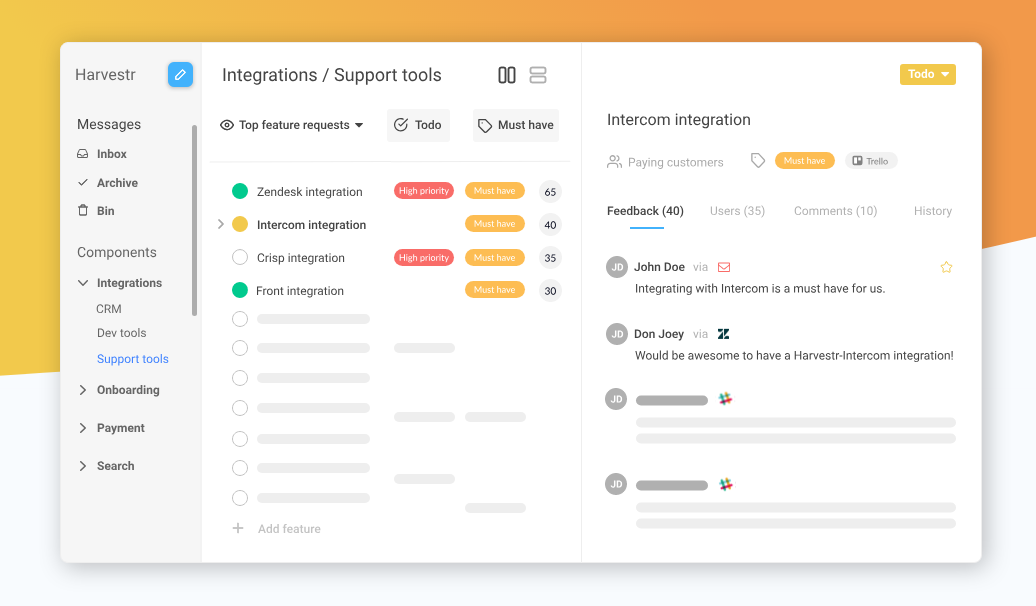Viewport: 1036px width, 606px height.
Task: Open the Todo status dropdown
Action: point(928,74)
